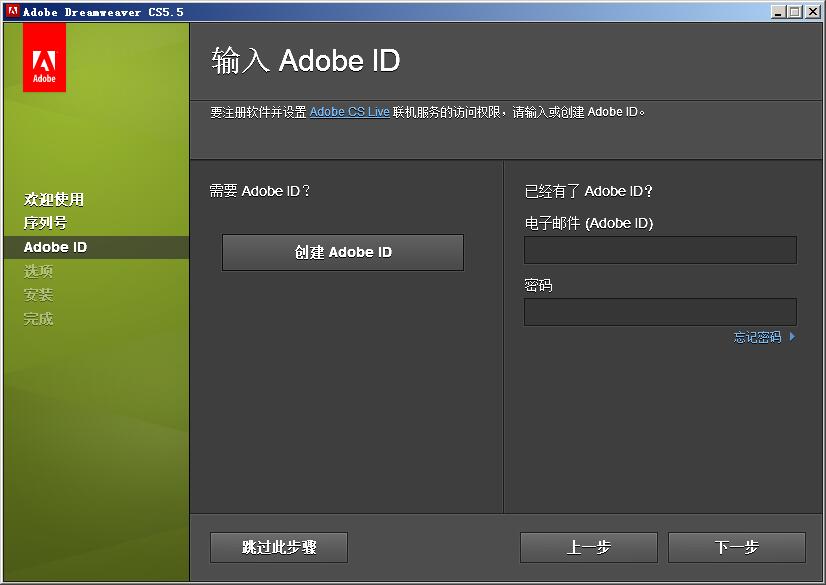Click the red Adobe logo icon
826x585 pixels.
[44, 57]
